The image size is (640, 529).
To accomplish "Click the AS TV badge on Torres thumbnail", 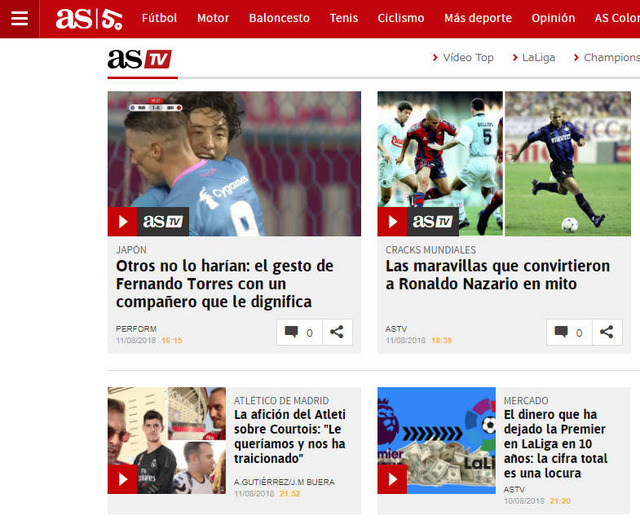I will tap(163, 222).
